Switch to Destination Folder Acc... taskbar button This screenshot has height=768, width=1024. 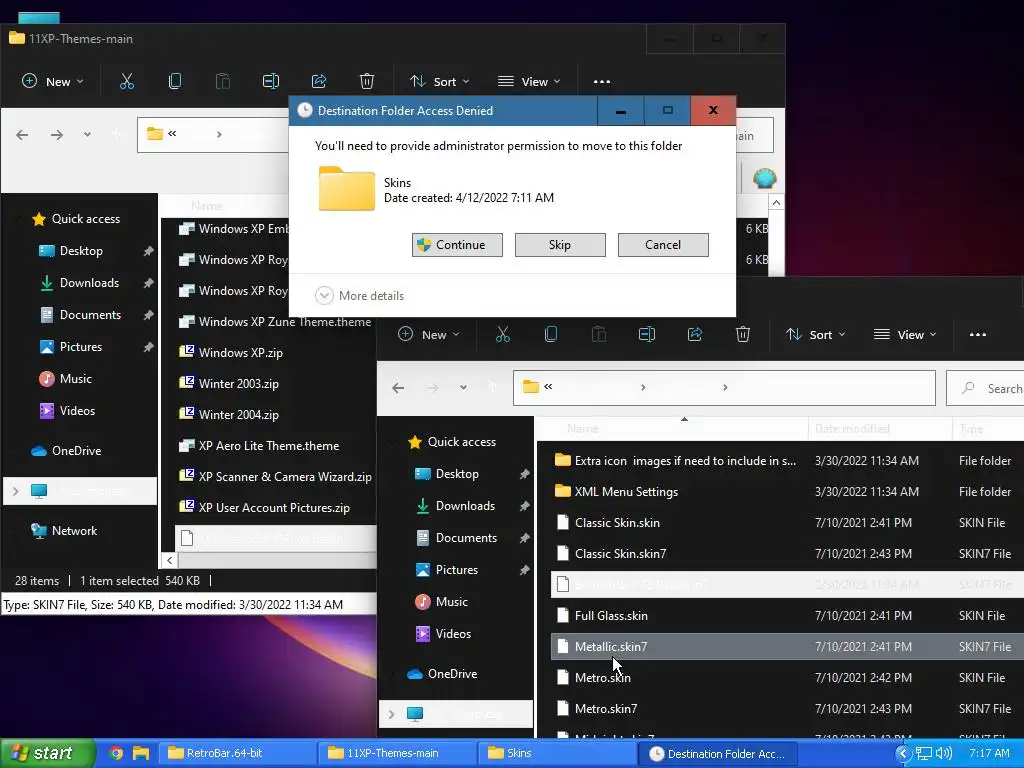pos(717,753)
